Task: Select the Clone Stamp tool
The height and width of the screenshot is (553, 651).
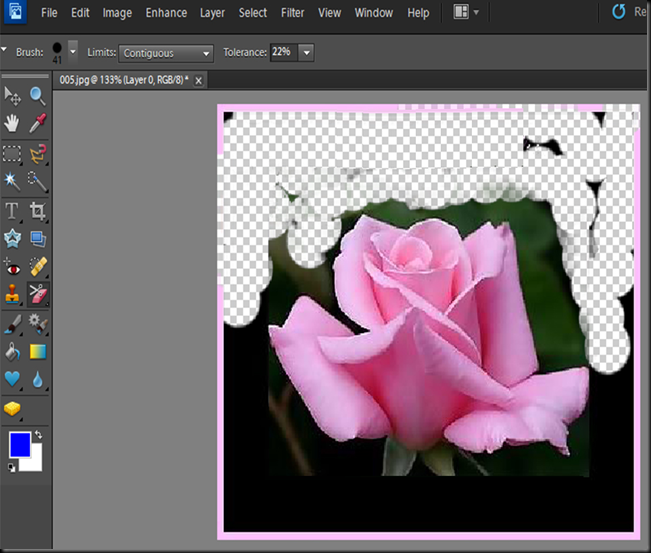Action: (12, 294)
